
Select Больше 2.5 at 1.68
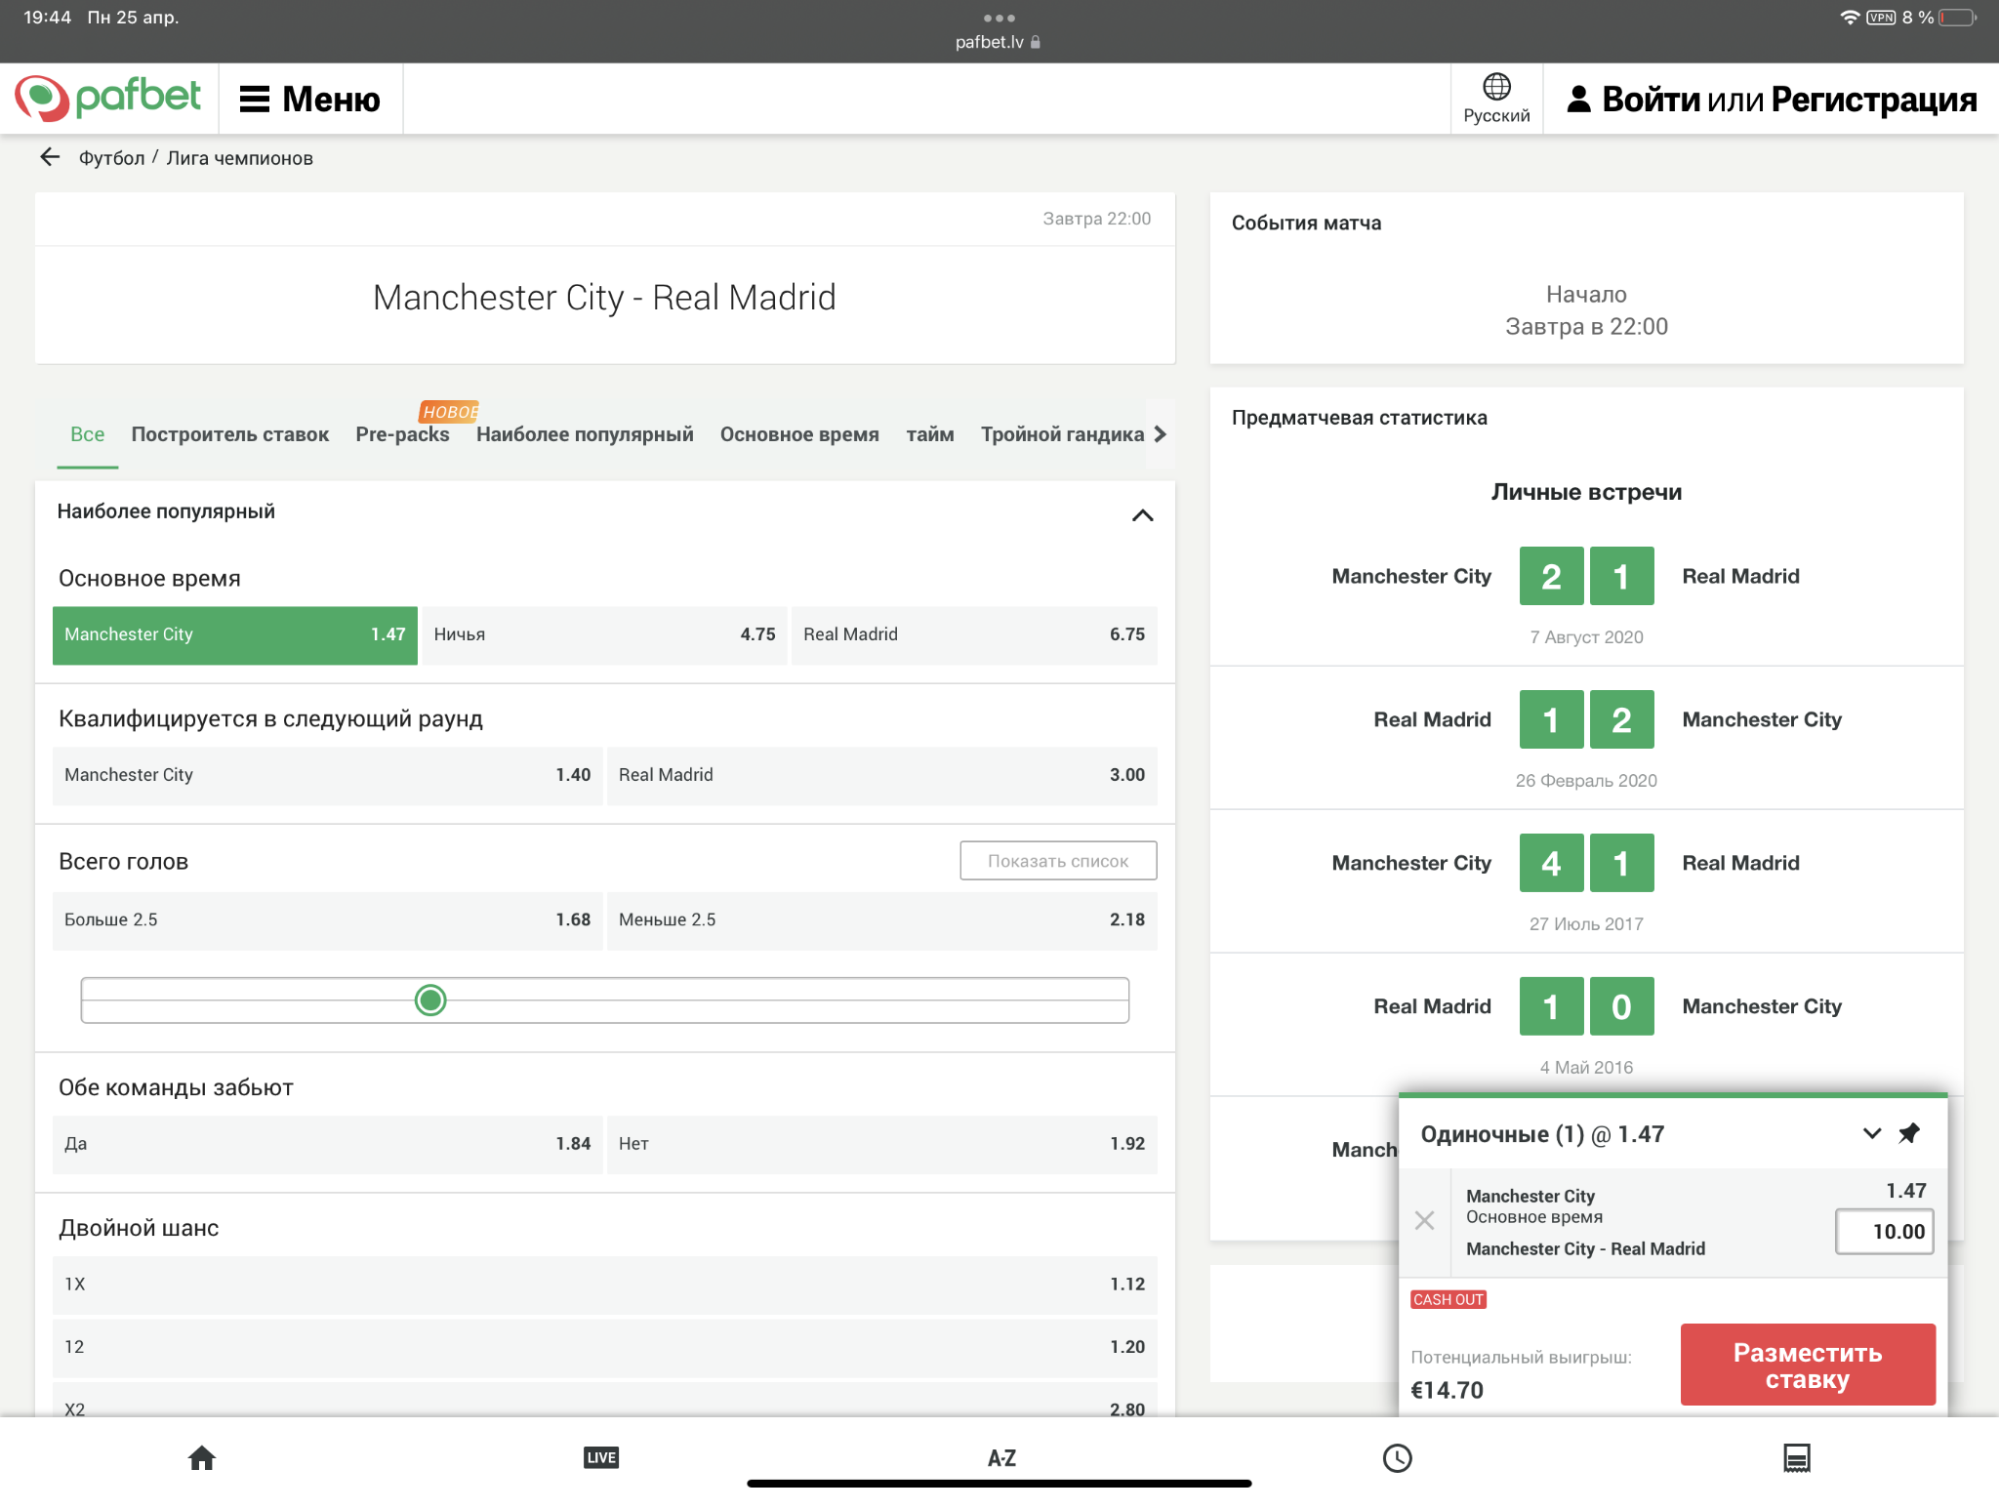coord(328,920)
